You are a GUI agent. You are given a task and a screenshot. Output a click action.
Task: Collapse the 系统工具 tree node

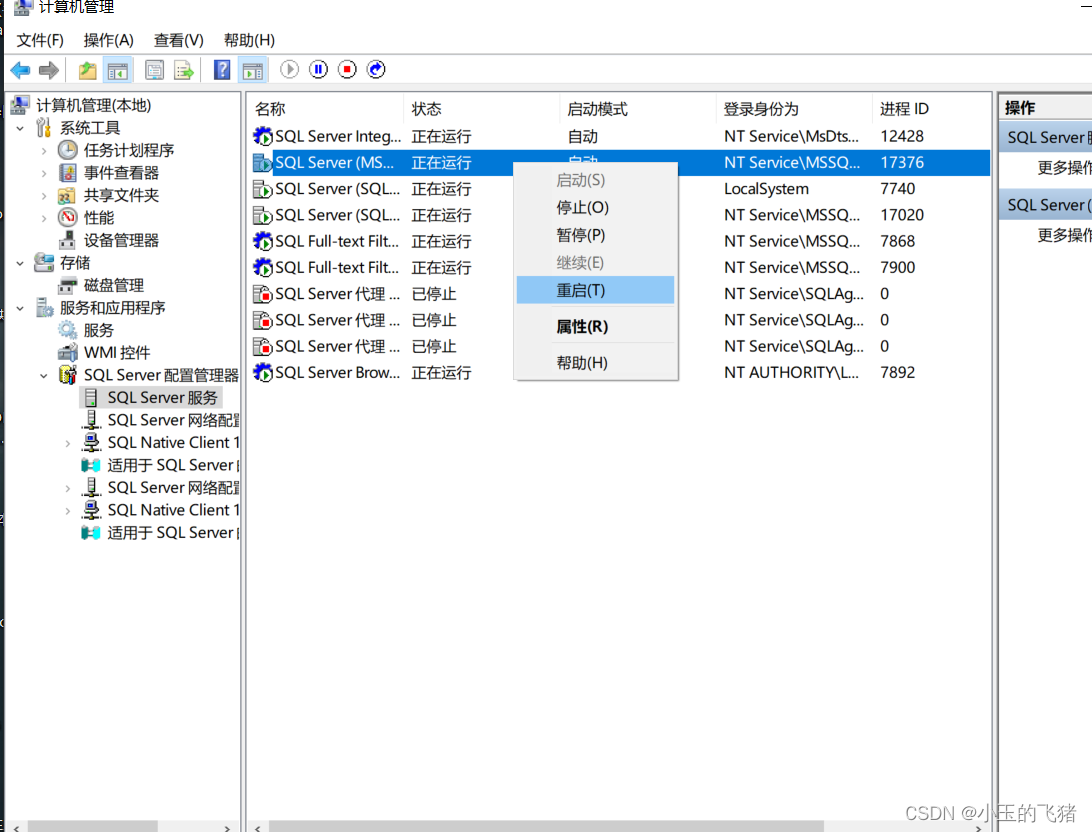click(x=20, y=127)
